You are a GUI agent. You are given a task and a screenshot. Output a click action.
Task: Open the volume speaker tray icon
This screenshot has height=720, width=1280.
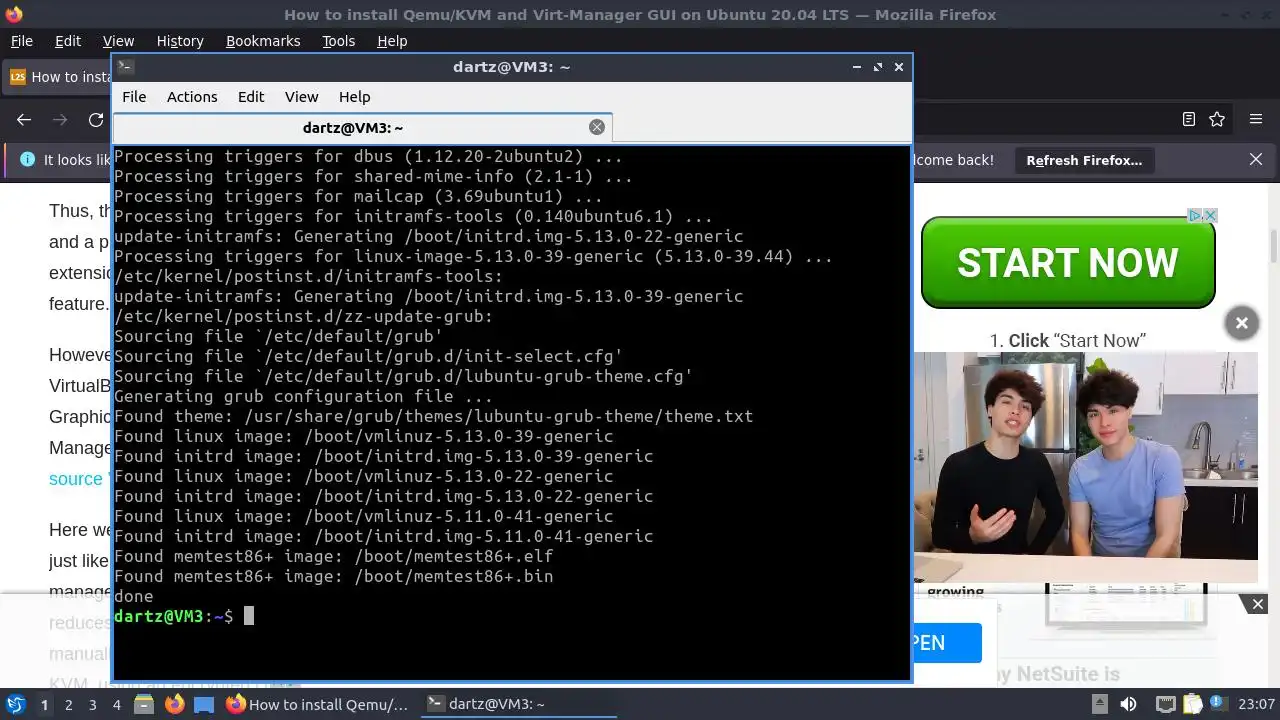[x=1130, y=704]
